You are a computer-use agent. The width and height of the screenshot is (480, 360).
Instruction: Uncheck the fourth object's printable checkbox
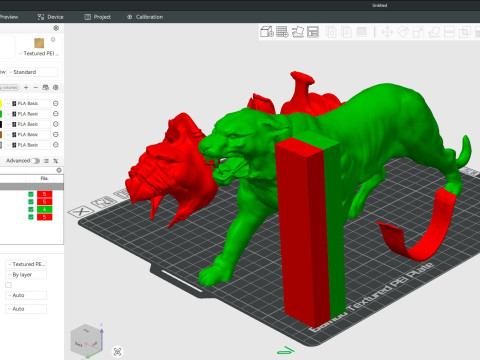tap(31, 217)
